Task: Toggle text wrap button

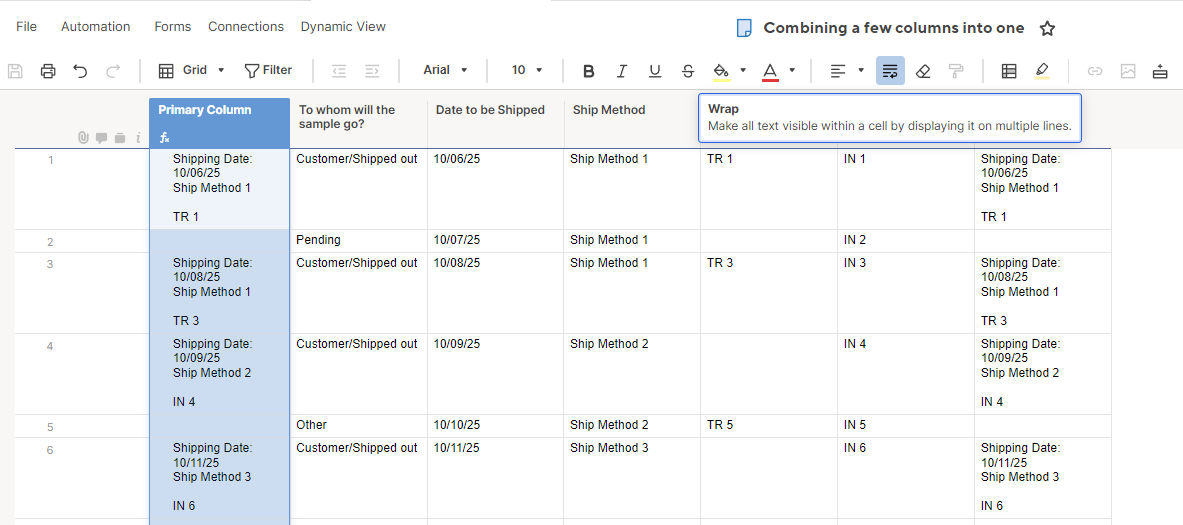Action: pyautogui.click(x=890, y=70)
